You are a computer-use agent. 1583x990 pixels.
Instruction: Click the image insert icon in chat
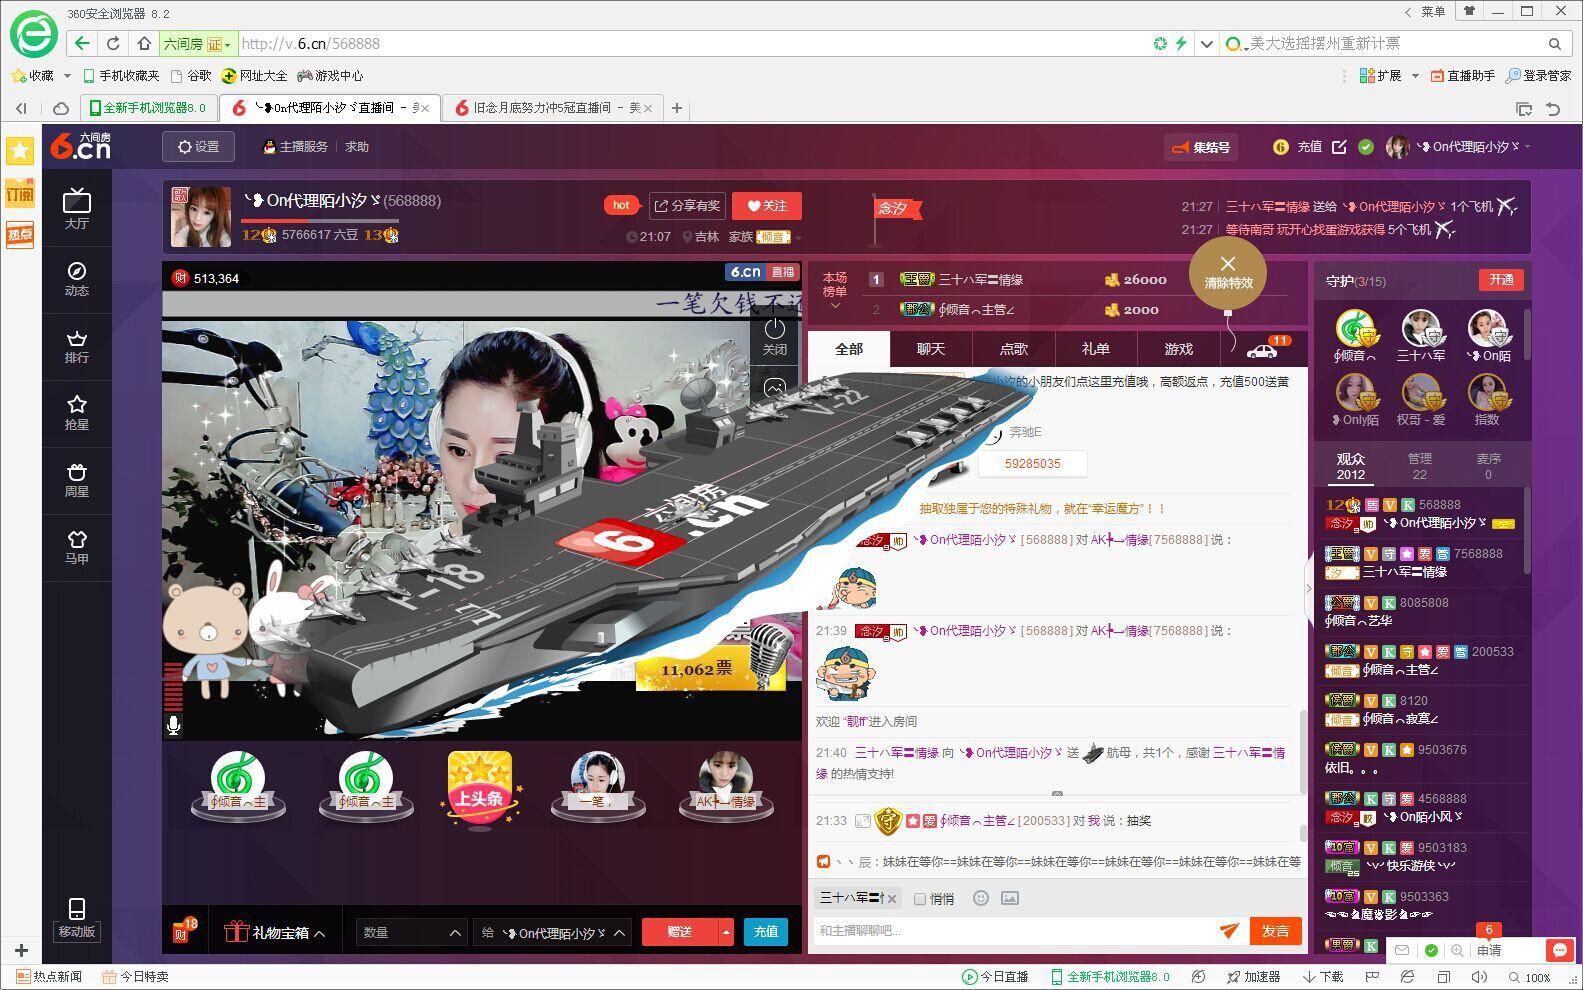pos(1010,898)
